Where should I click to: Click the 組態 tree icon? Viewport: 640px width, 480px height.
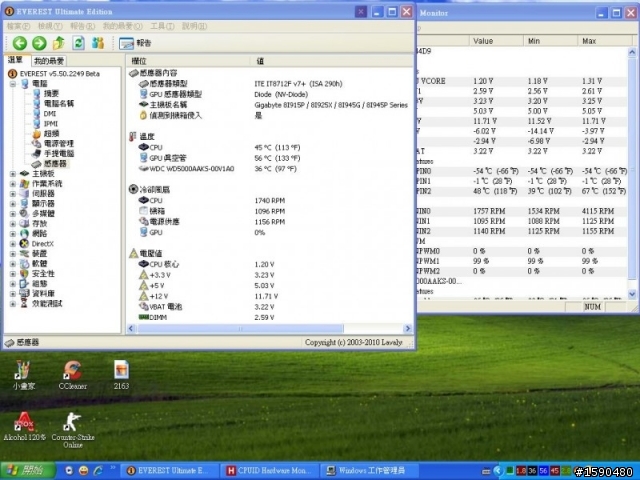point(24,284)
